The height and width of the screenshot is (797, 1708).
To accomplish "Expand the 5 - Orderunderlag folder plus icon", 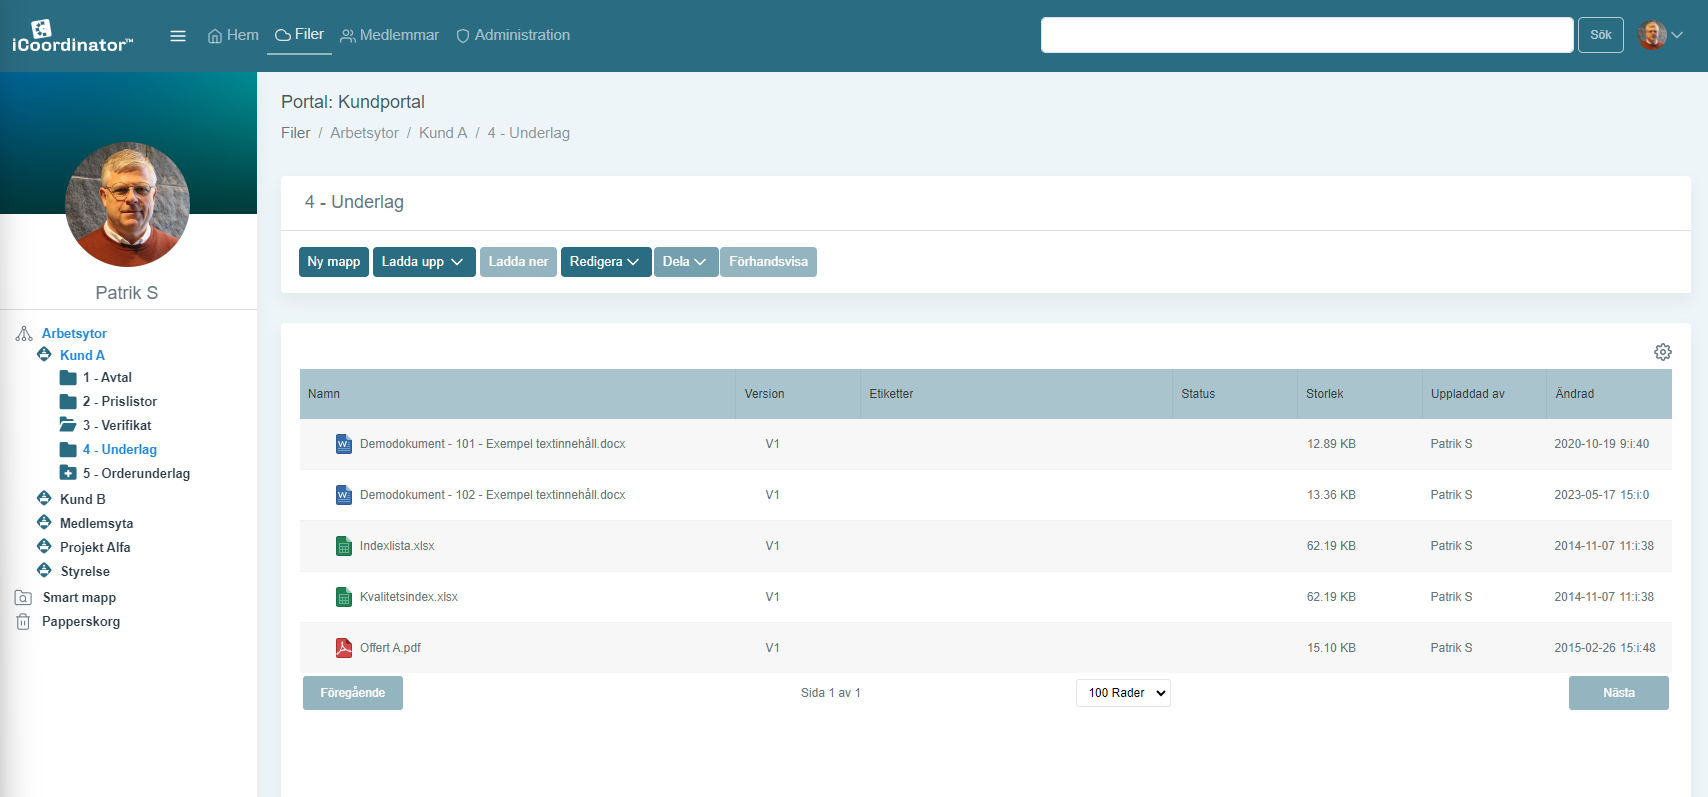I will click(68, 473).
